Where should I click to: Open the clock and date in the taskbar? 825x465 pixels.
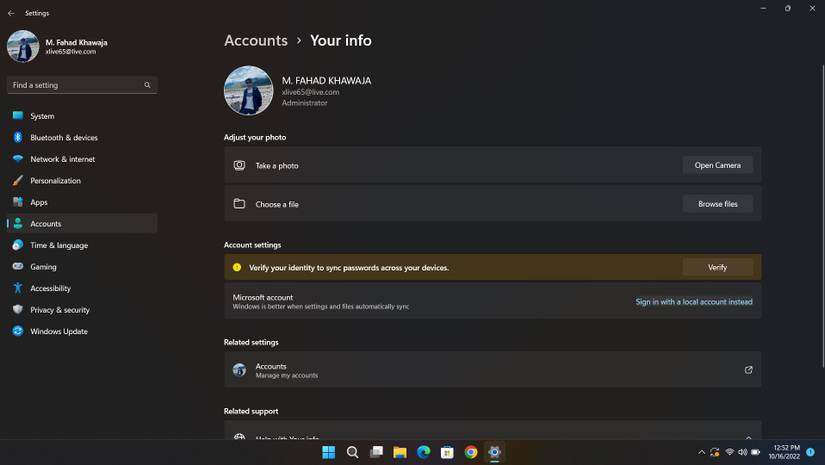pyautogui.click(x=784, y=452)
